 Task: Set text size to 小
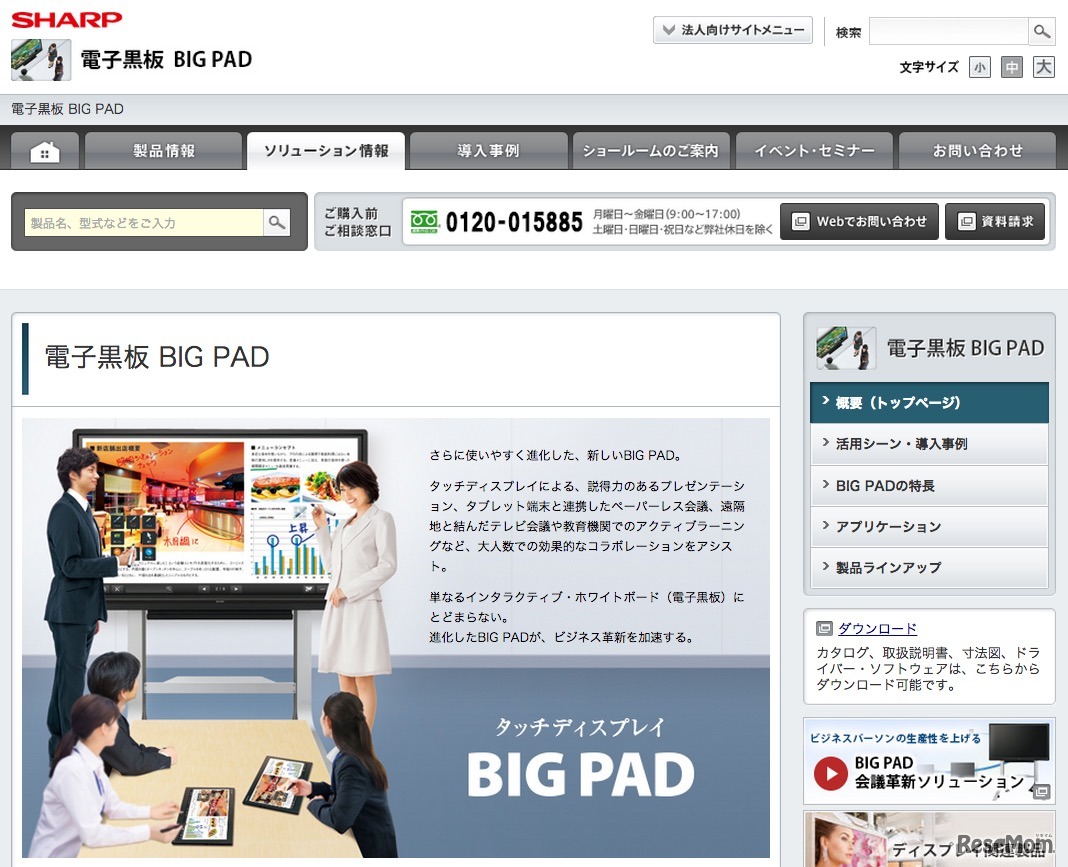(x=979, y=67)
